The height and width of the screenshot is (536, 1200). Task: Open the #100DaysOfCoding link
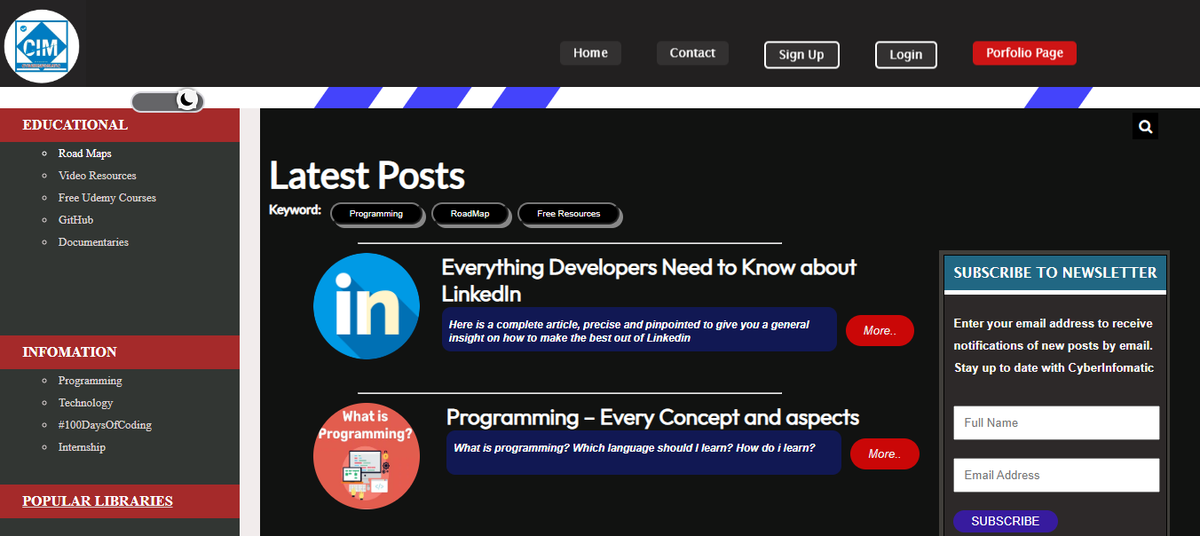point(105,425)
